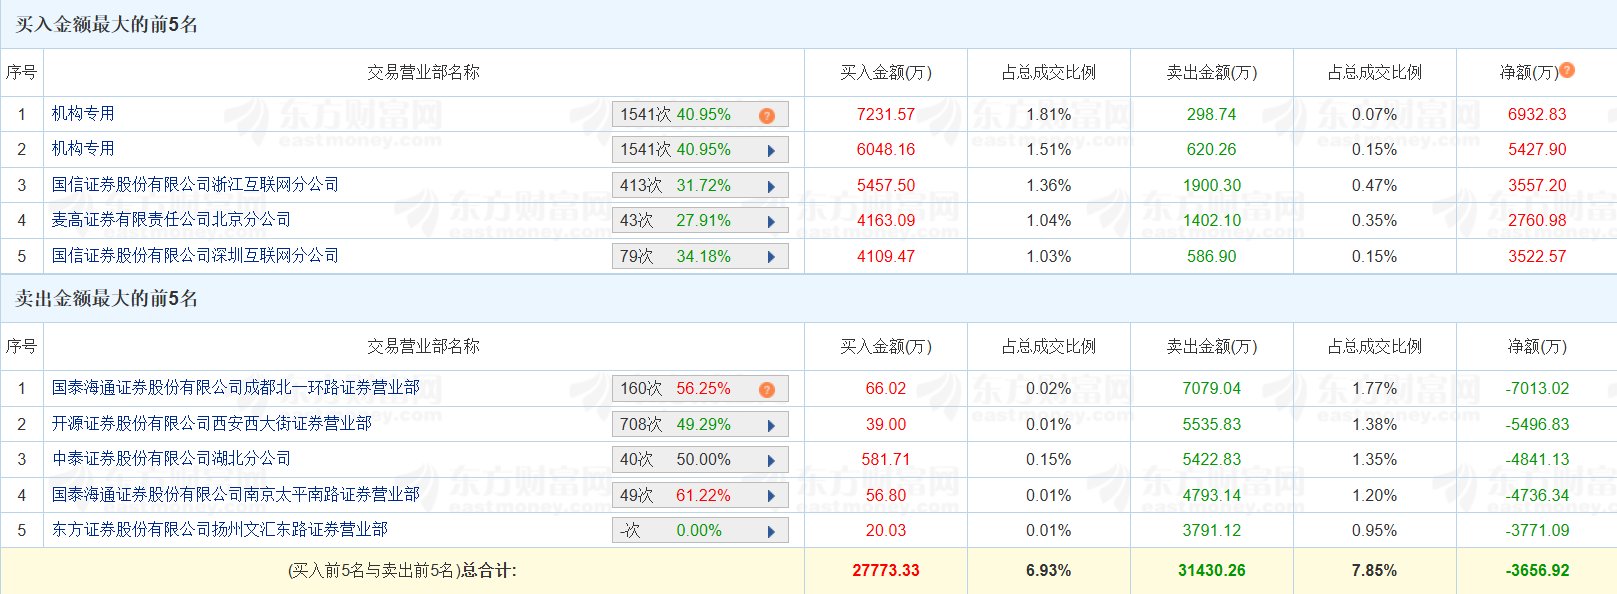Click sell amount 5535.83 cell
The width and height of the screenshot is (1617, 594).
click(x=1212, y=424)
